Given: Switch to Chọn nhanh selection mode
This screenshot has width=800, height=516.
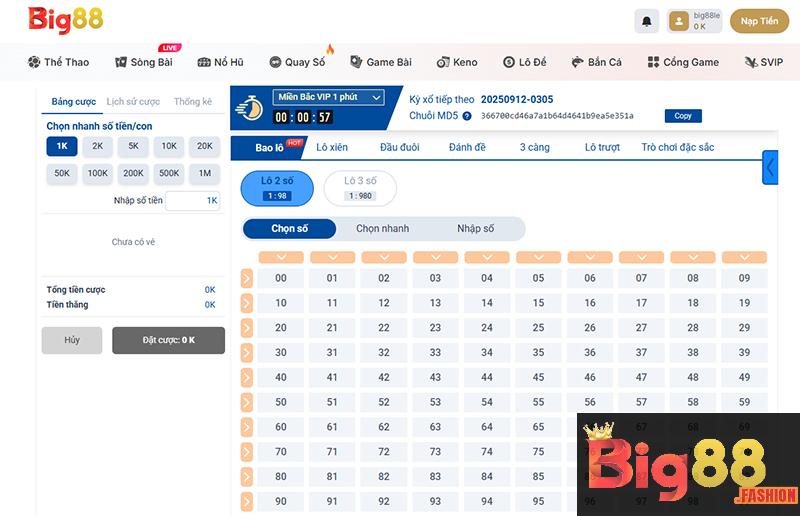Looking at the screenshot, I should (x=382, y=229).
